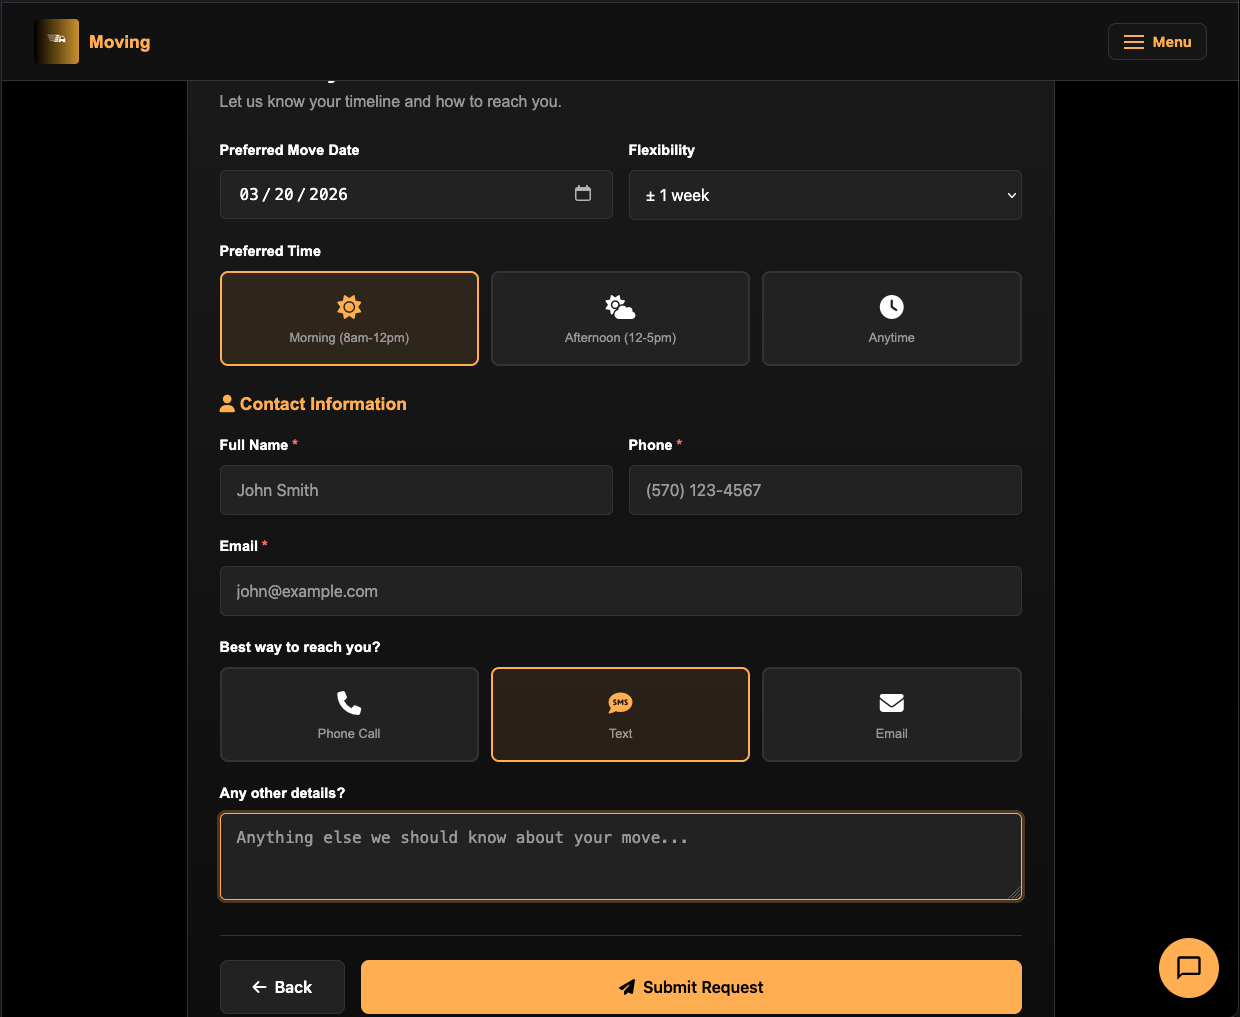1240x1017 pixels.
Task: Choose Phone Call contact method
Action: point(349,714)
